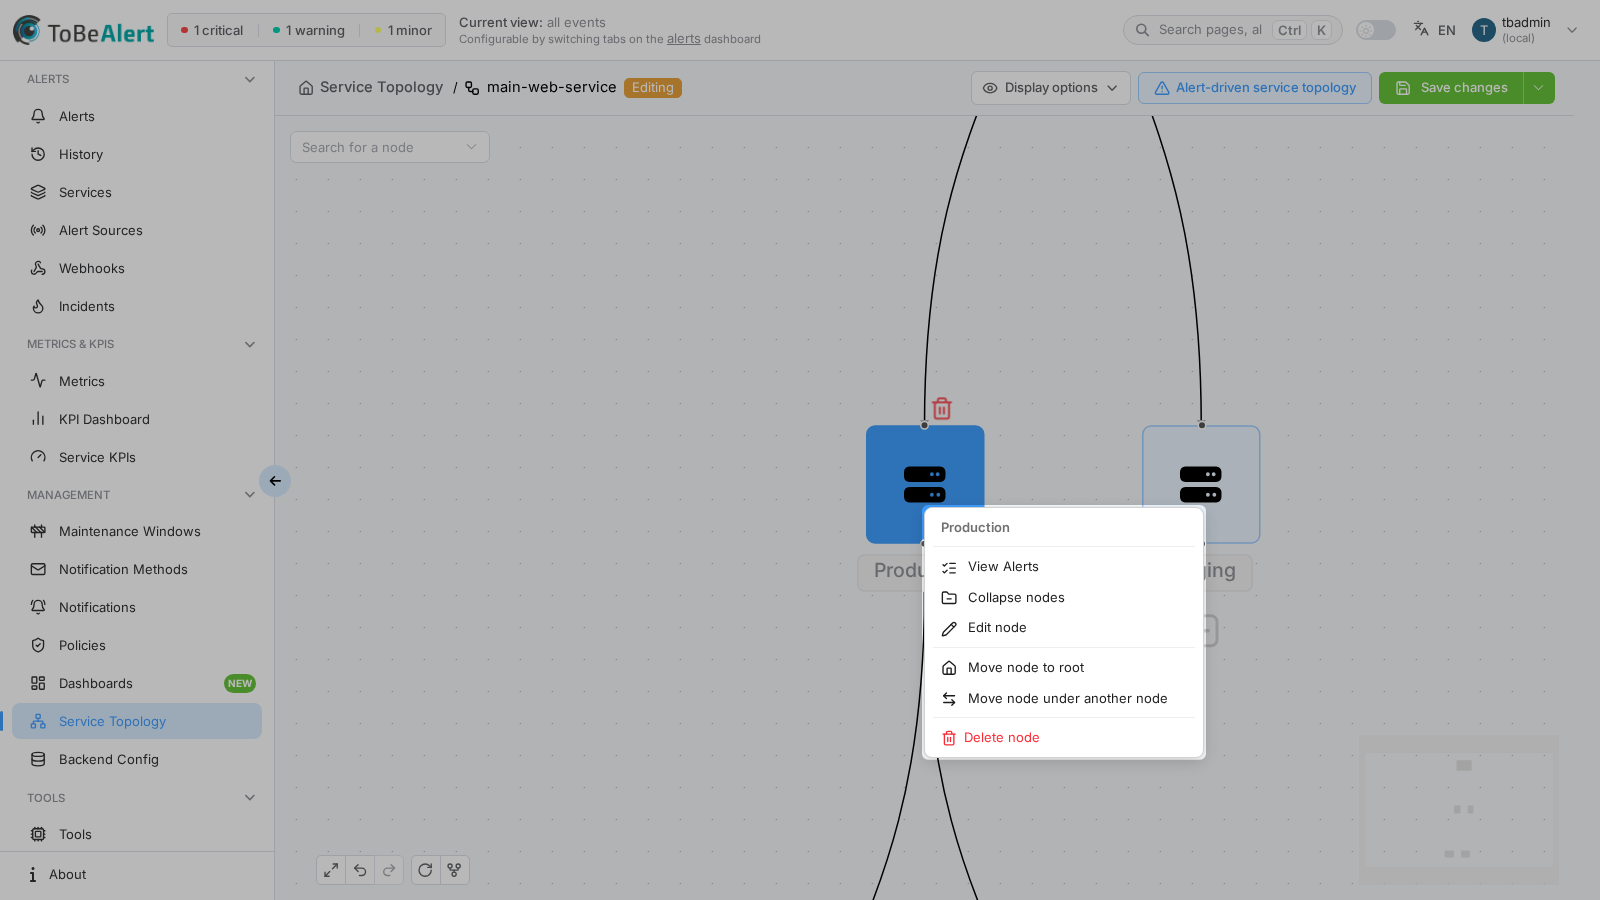1600x900 pixels.
Task: Click home icon in Service Topology breadcrumb
Action: 306,88
